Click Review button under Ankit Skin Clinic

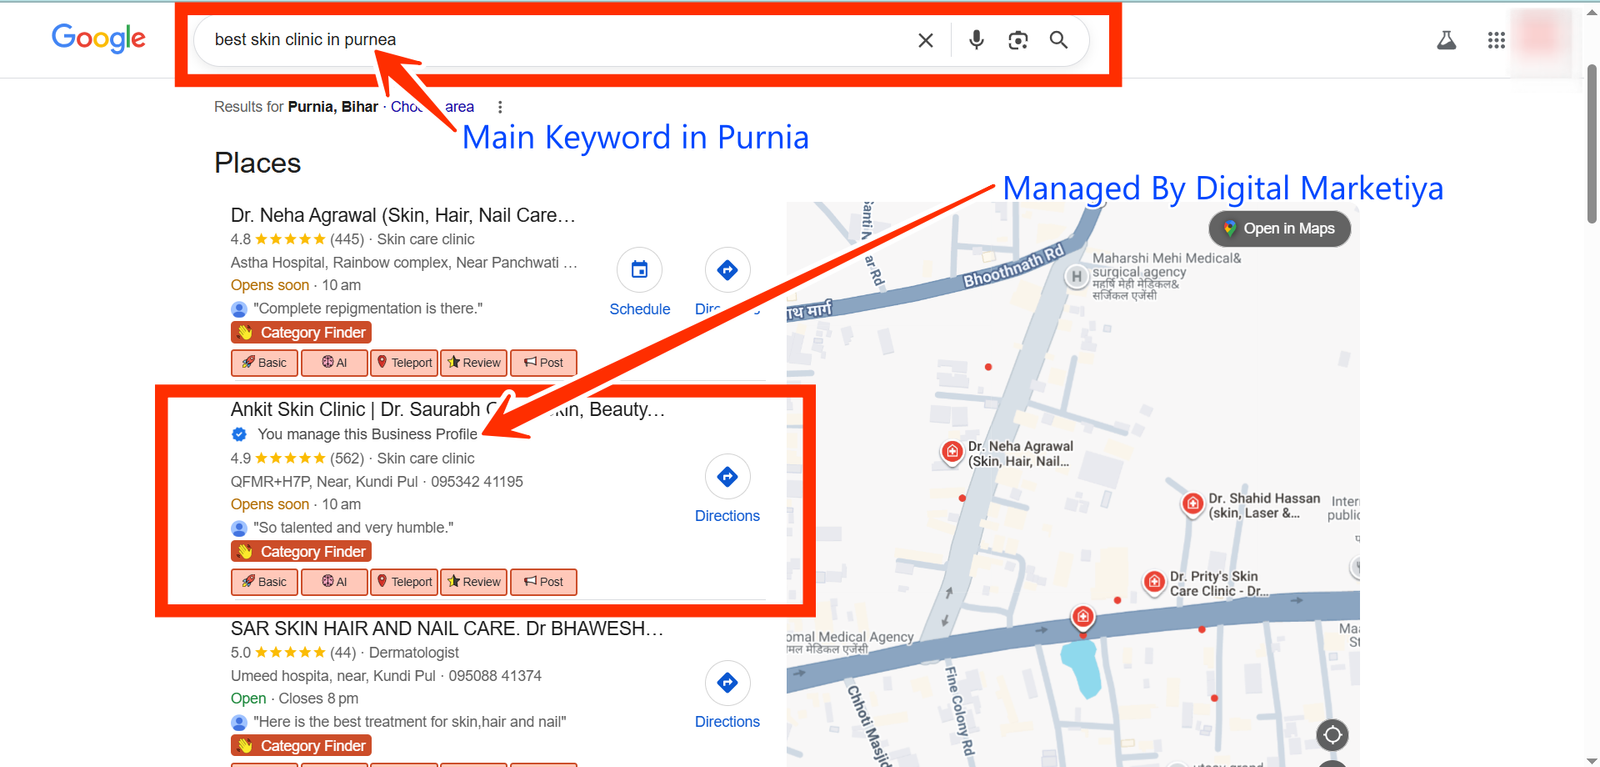(x=474, y=582)
